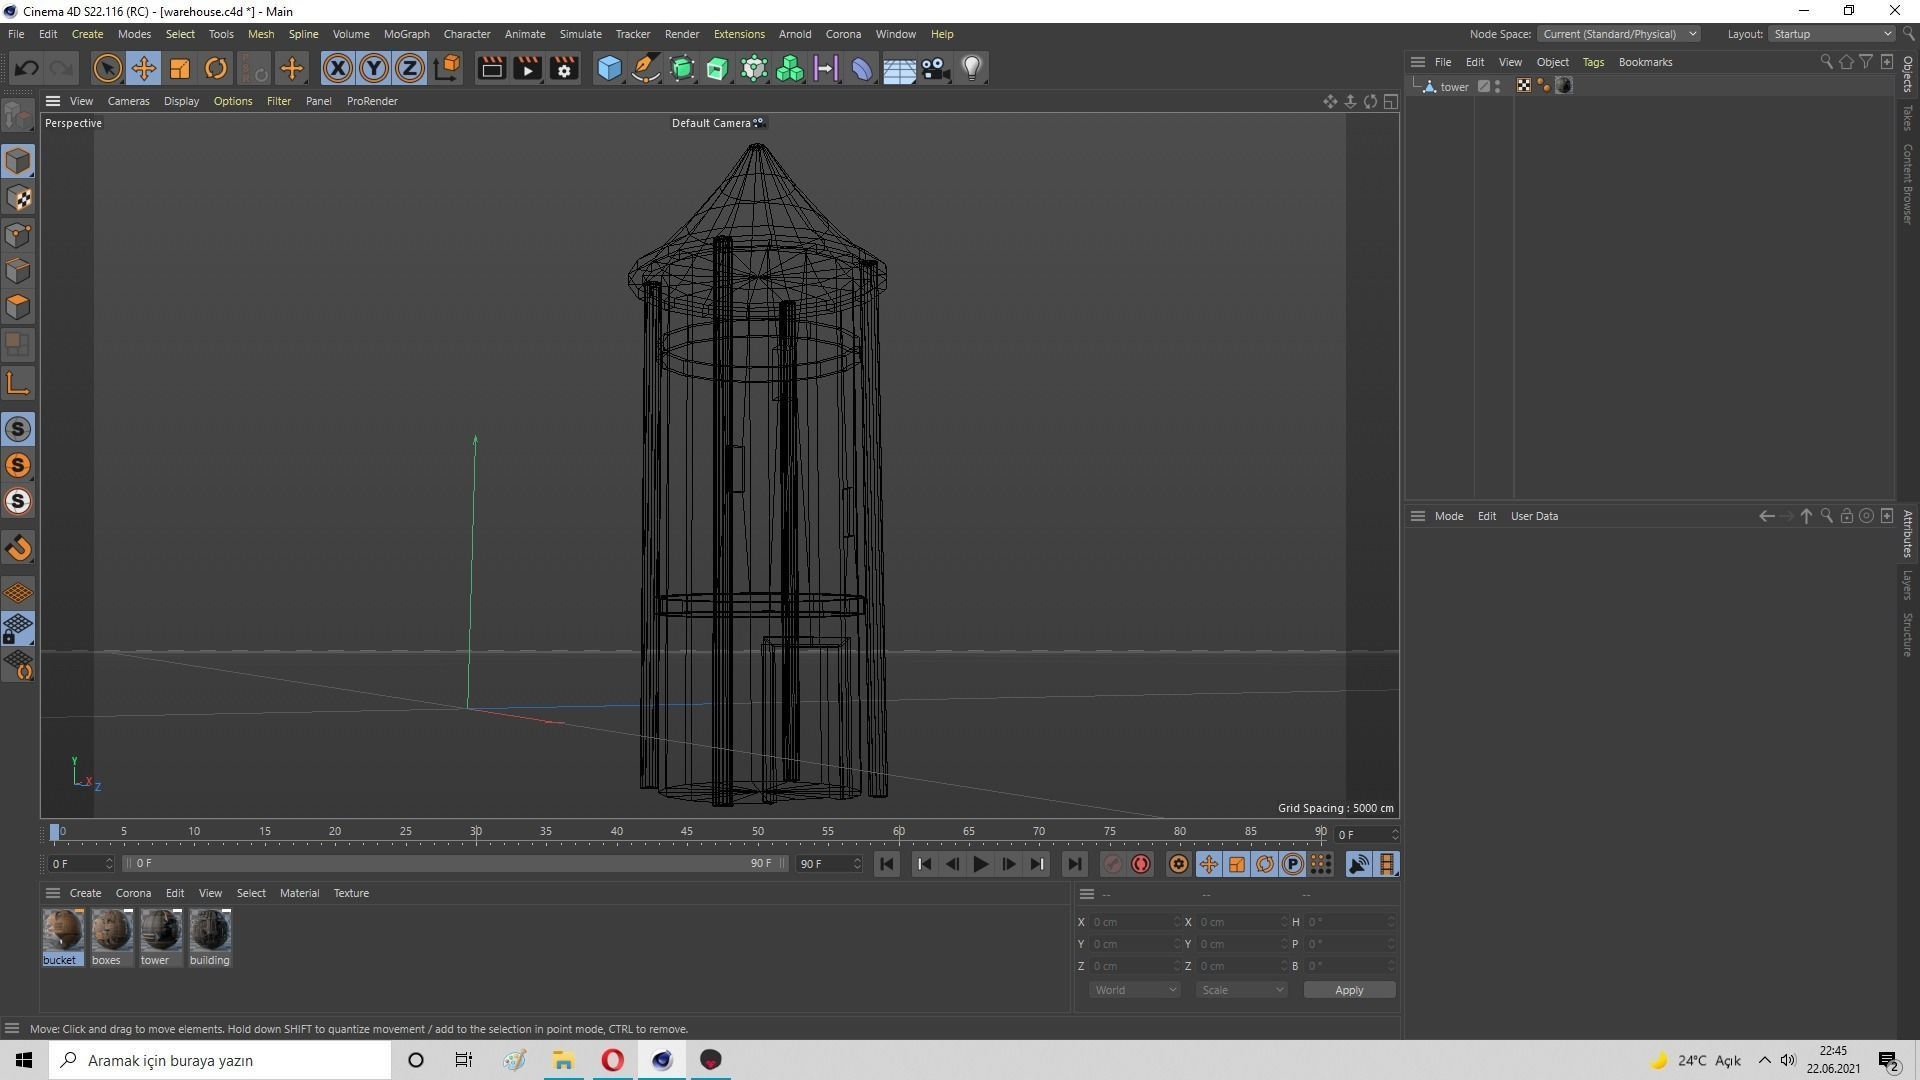This screenshot has width=1920, height=1080.
Task: Open Edit Render Settings icon
Action: [x=564, y=68]
